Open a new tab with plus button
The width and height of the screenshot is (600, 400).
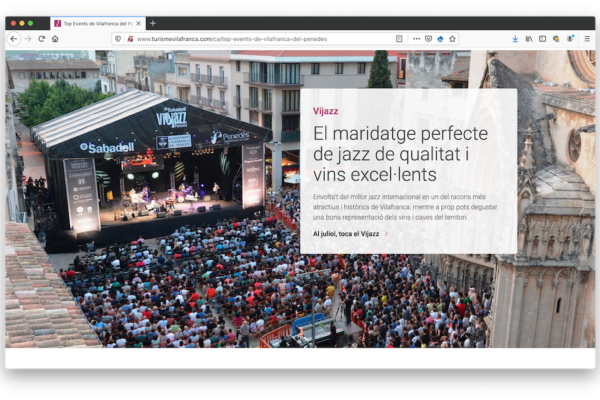153,22
